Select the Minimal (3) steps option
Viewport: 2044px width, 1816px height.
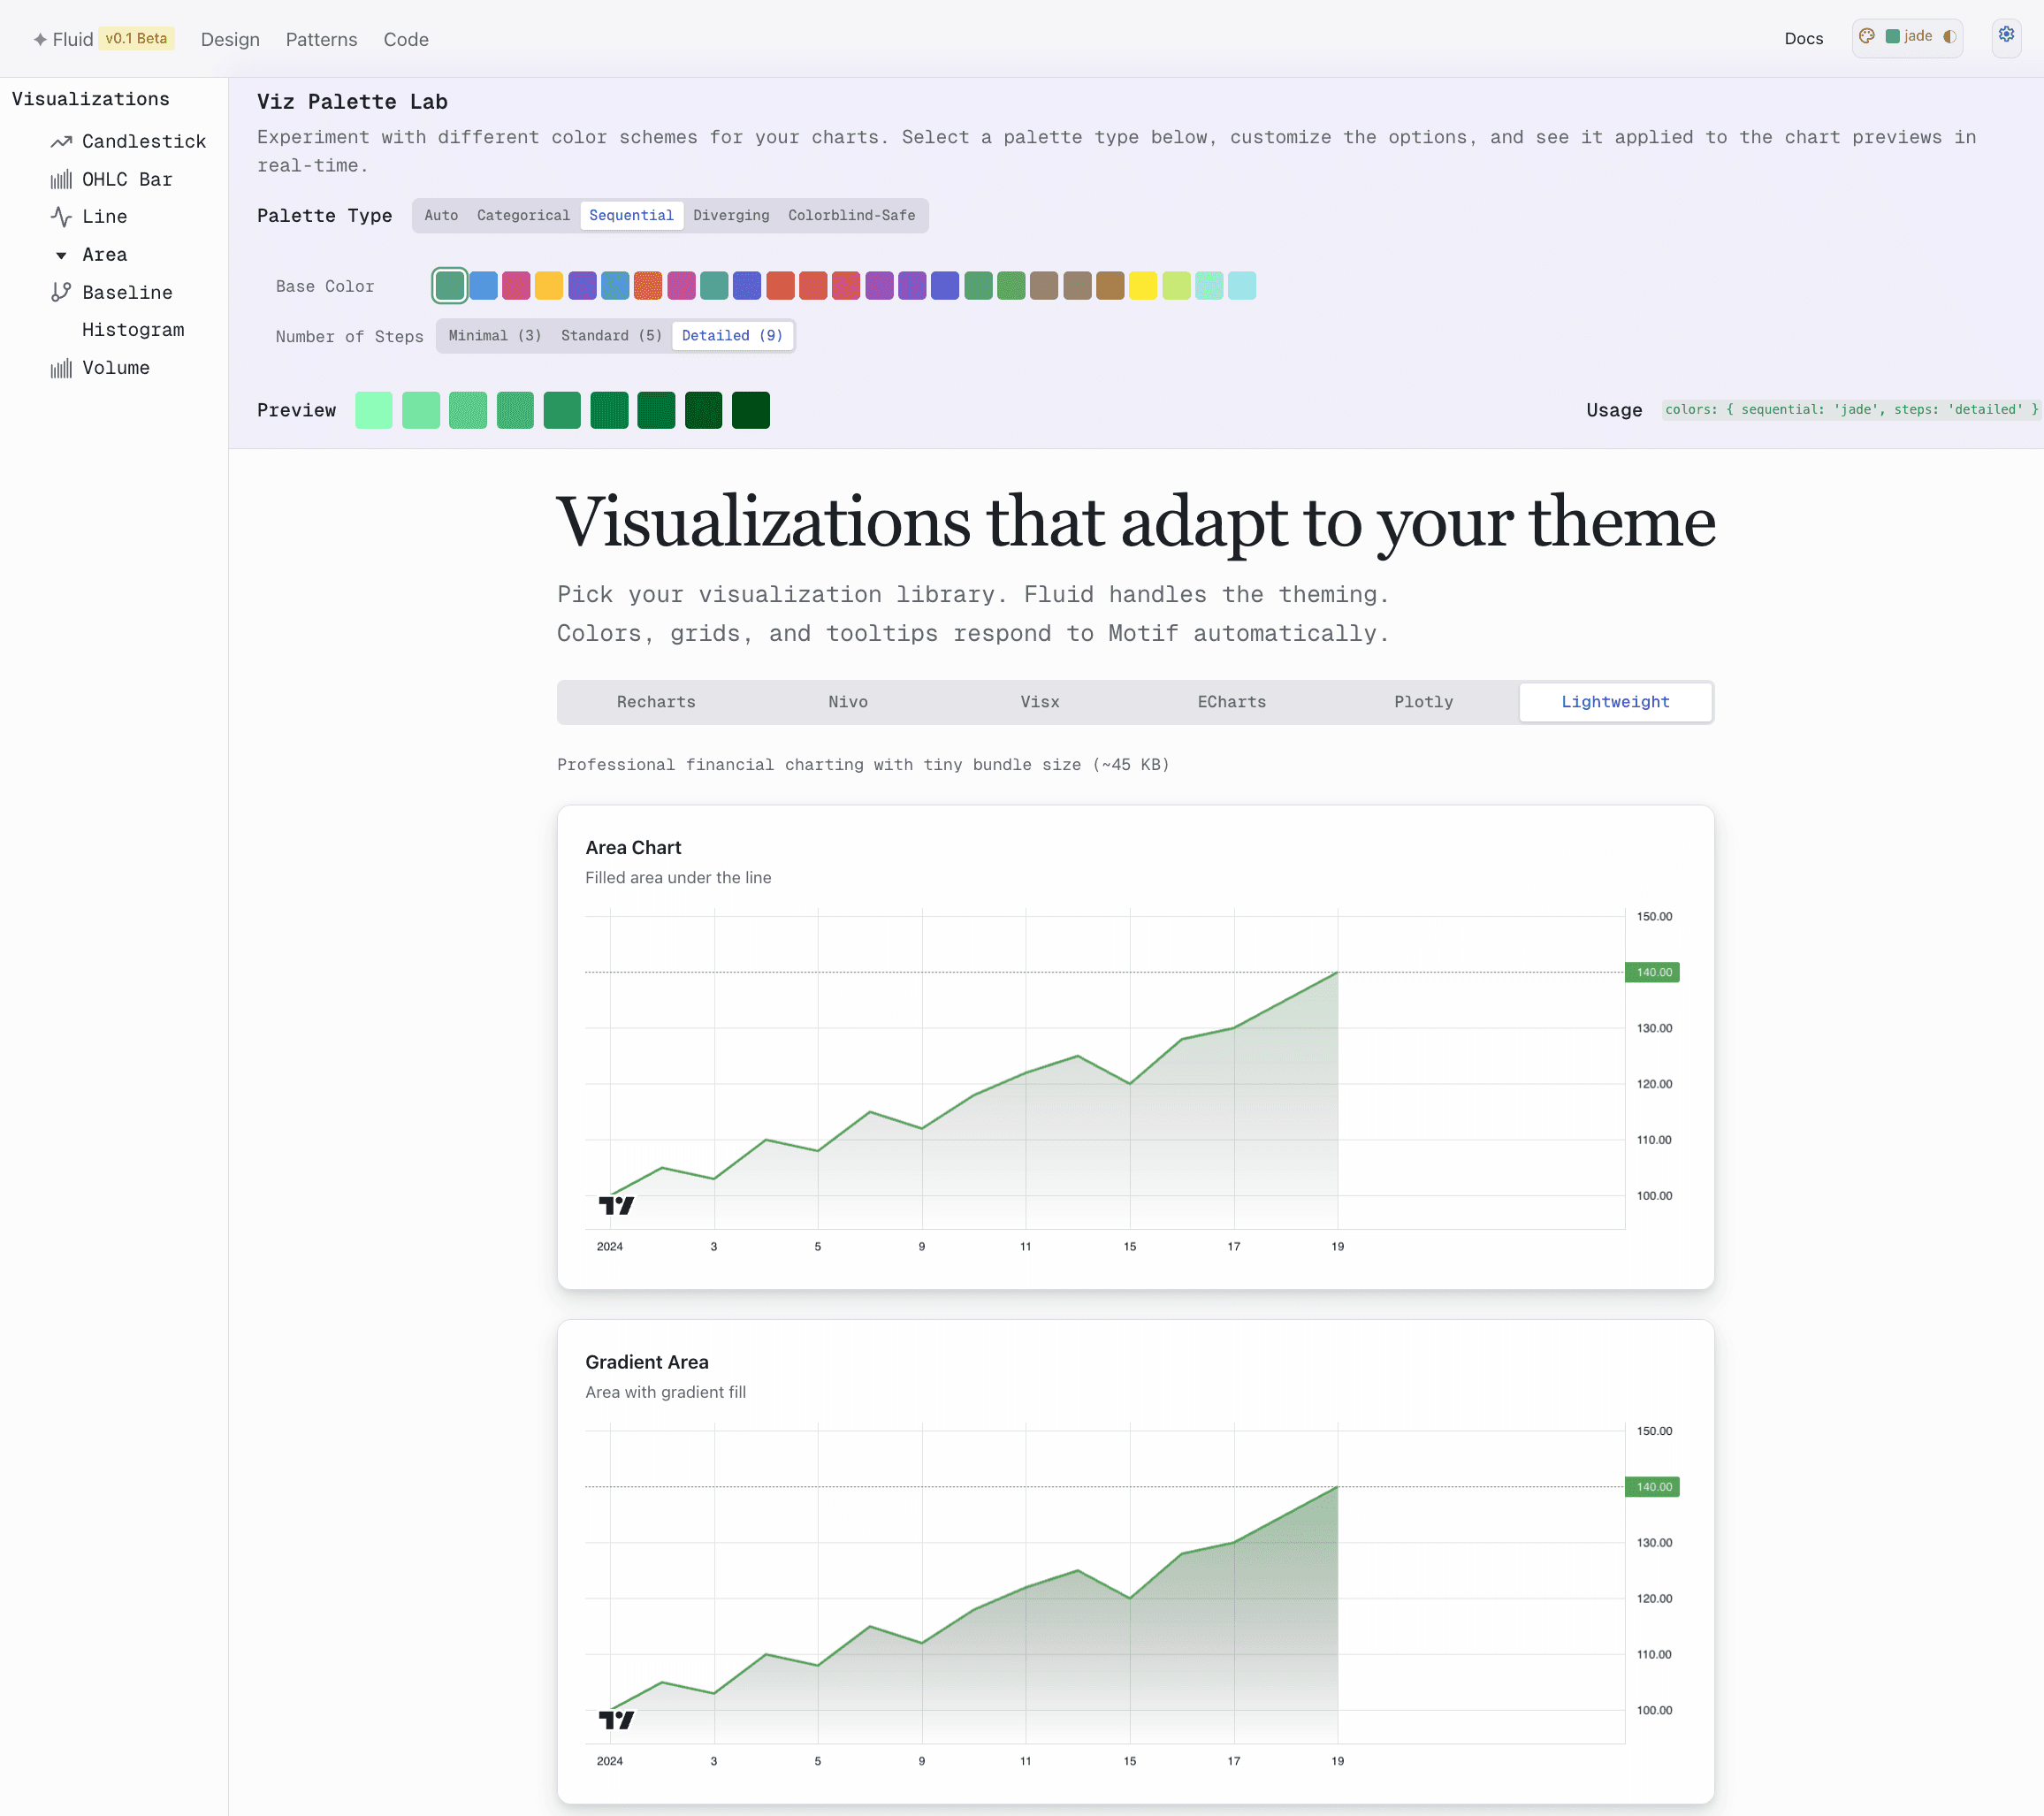point(494,336)
